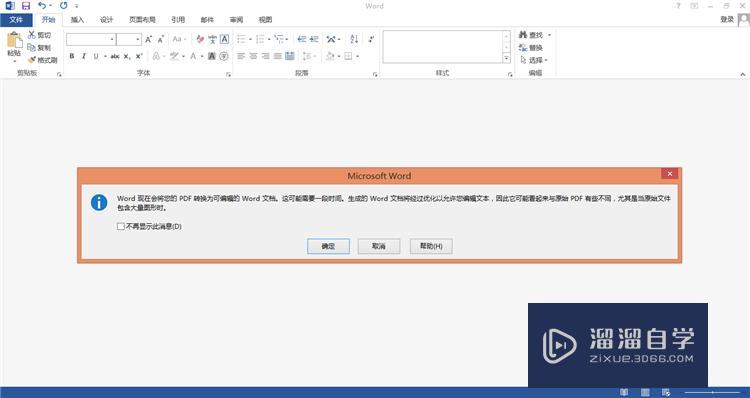Open the font name combo box
This screenshot has height=398, width=750.
point(91,39)
